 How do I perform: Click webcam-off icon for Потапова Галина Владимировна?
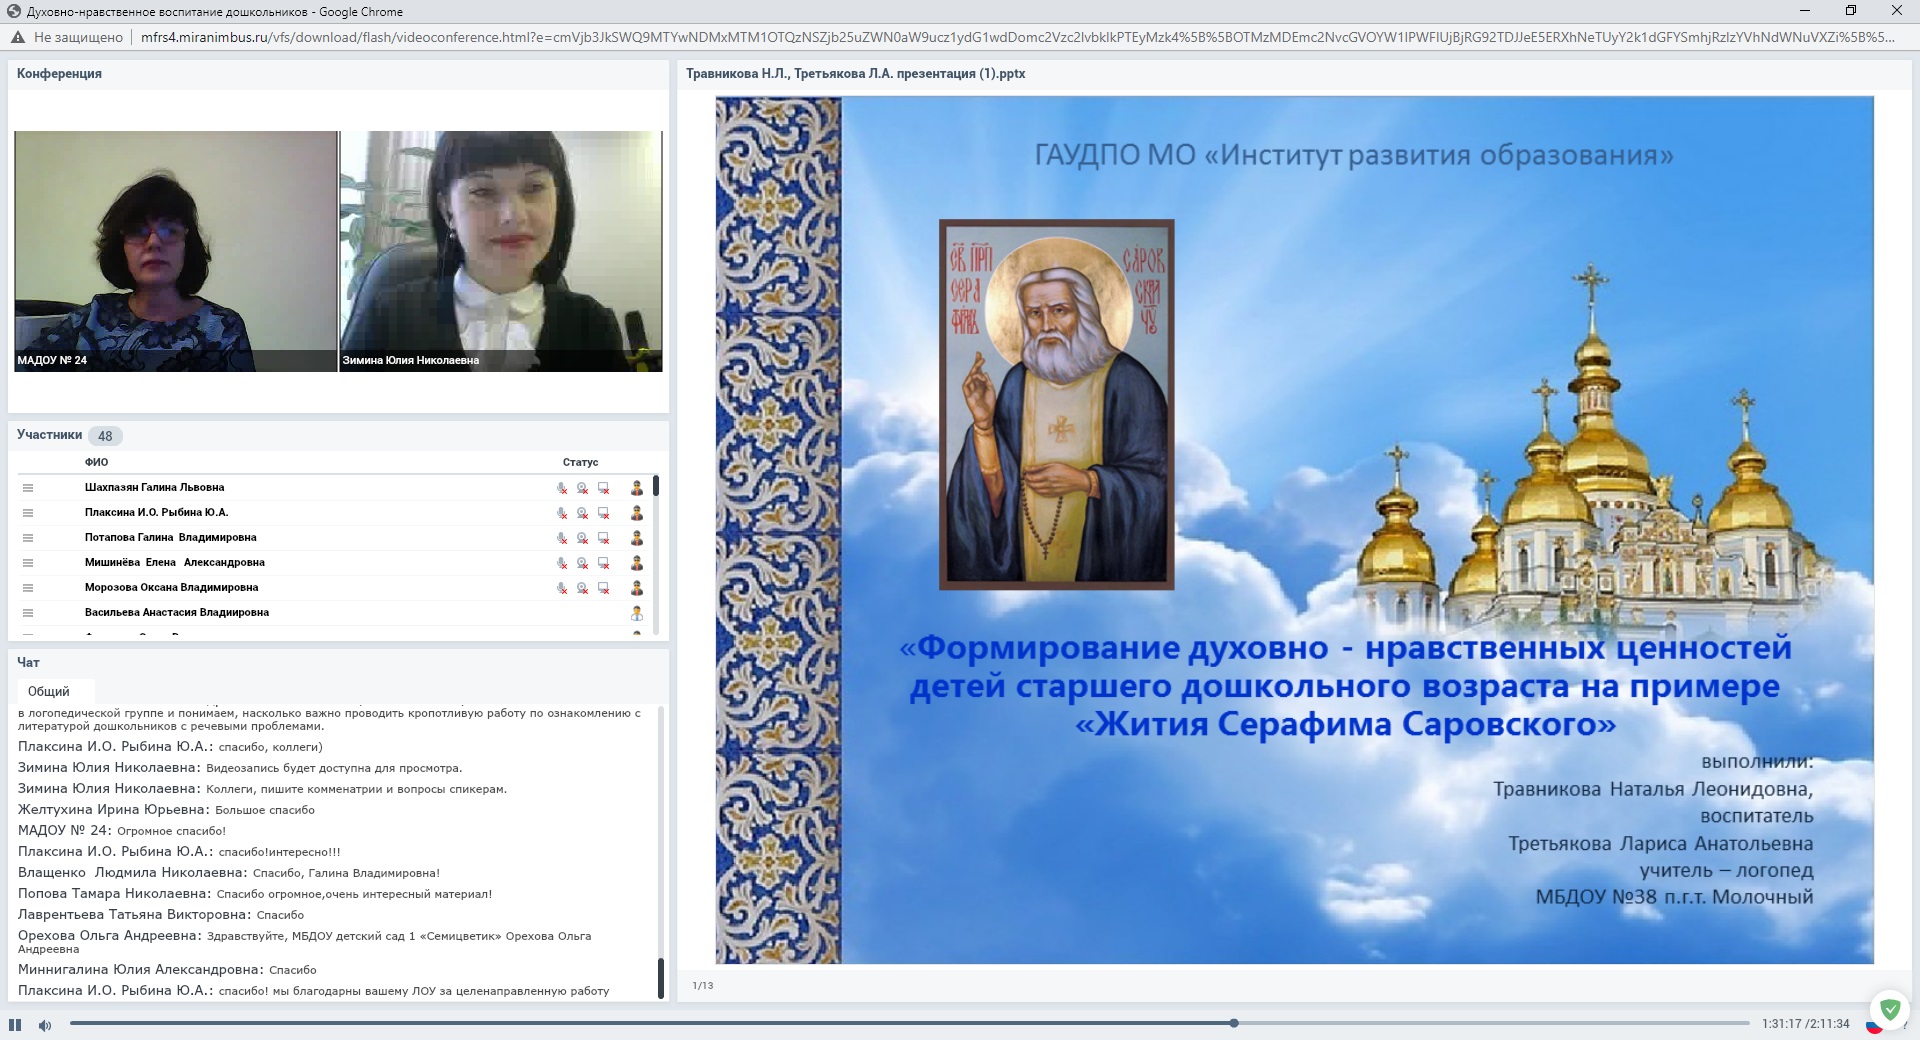tap(583, 538)
